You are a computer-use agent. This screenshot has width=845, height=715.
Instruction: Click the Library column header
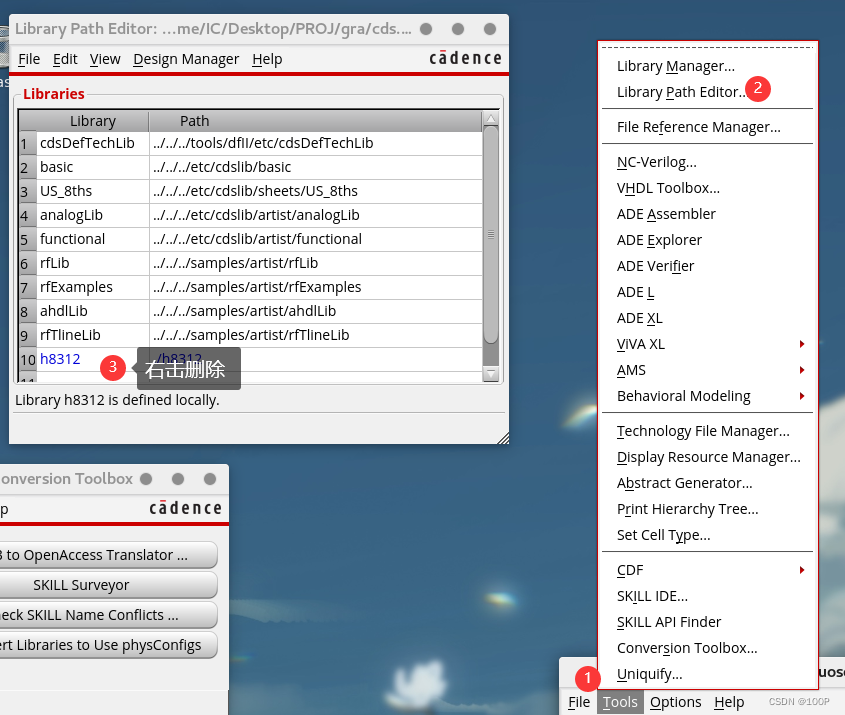coord(93,121)
